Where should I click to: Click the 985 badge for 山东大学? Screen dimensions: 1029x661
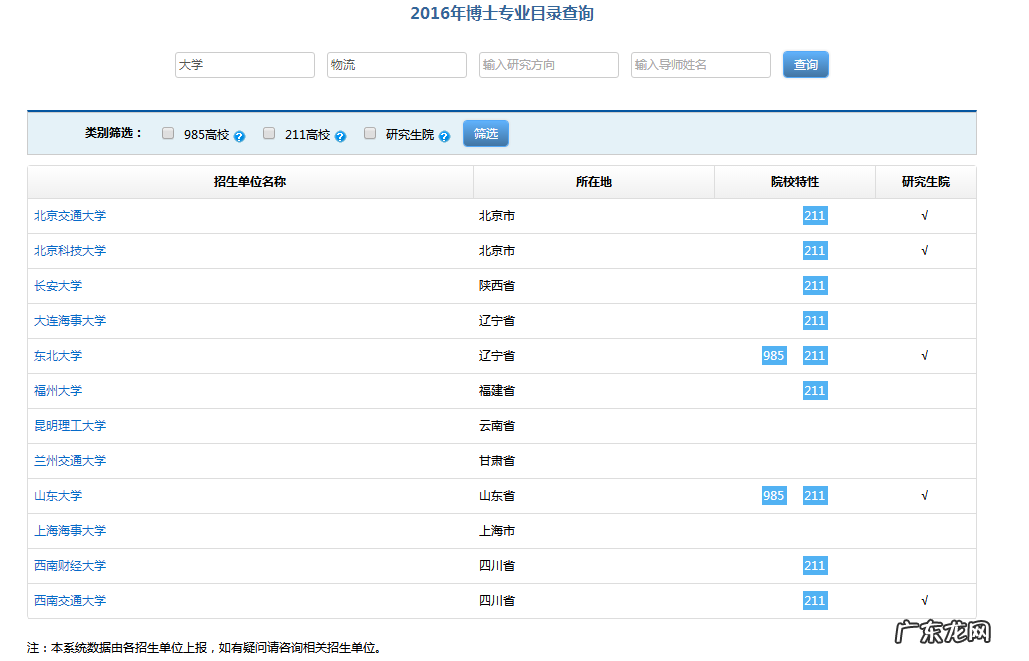pyautogui.click(x=773, y=495)
